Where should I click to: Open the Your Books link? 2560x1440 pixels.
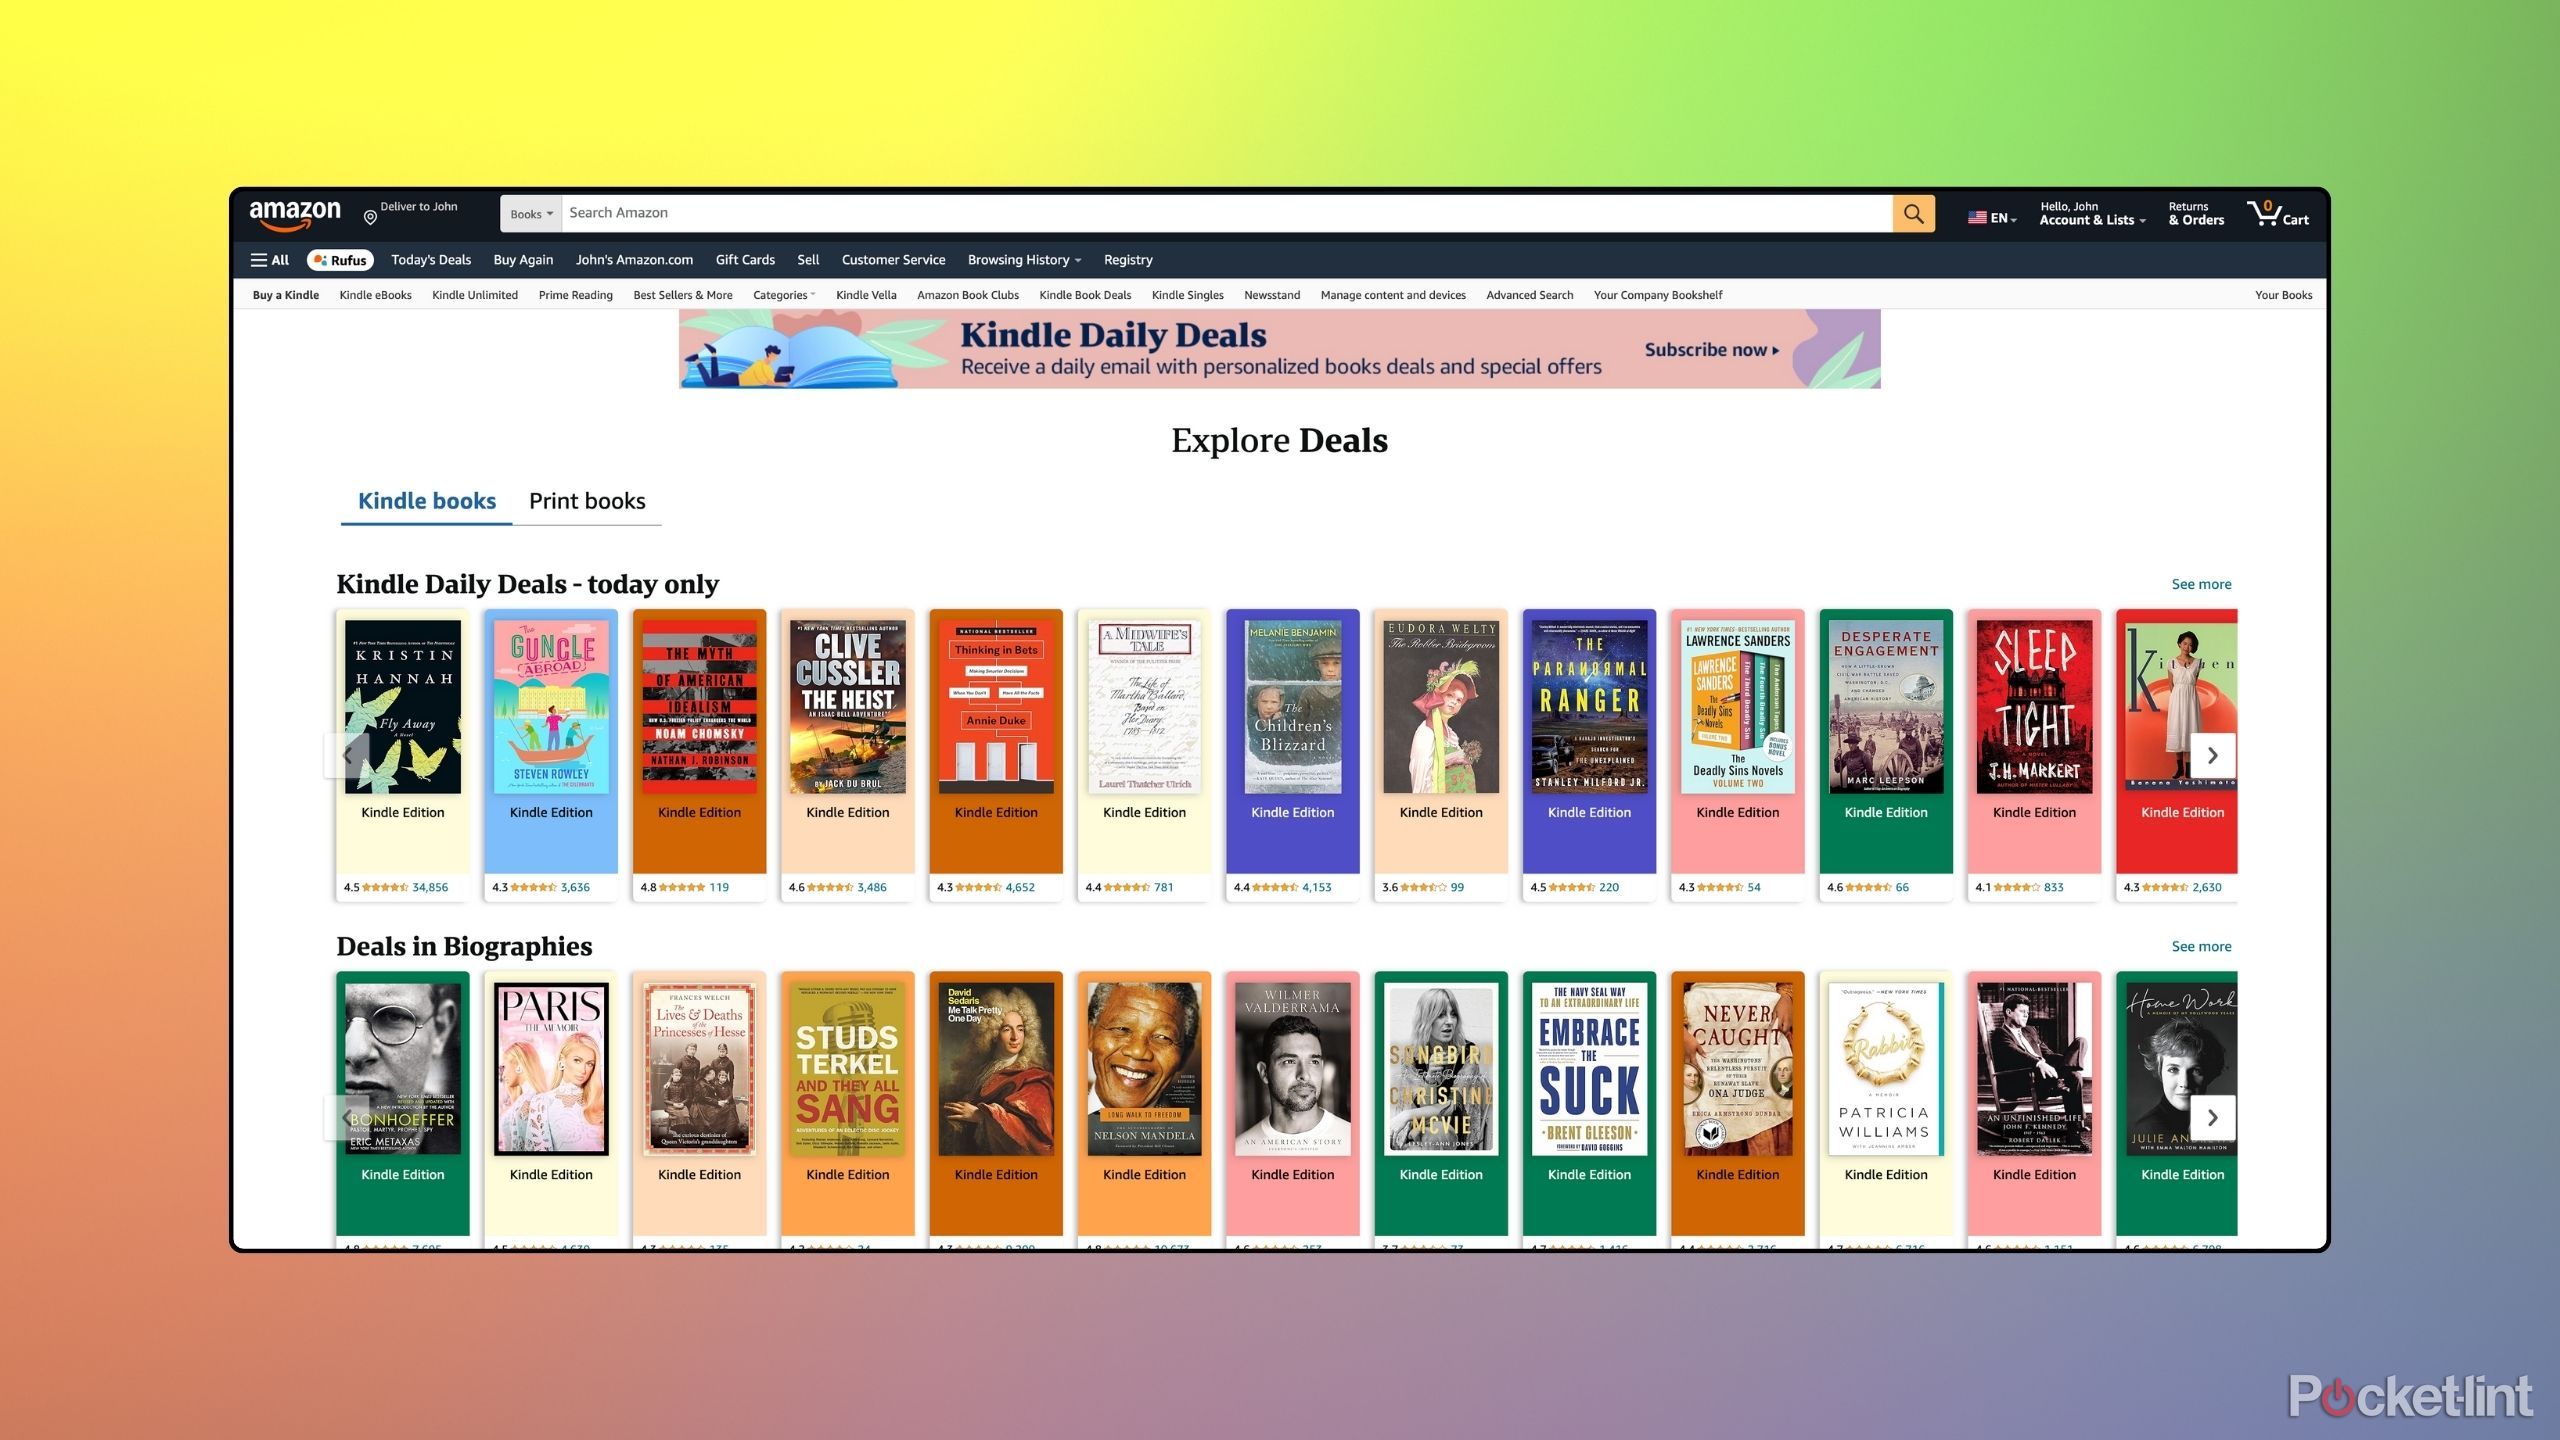pos(2283,295)
